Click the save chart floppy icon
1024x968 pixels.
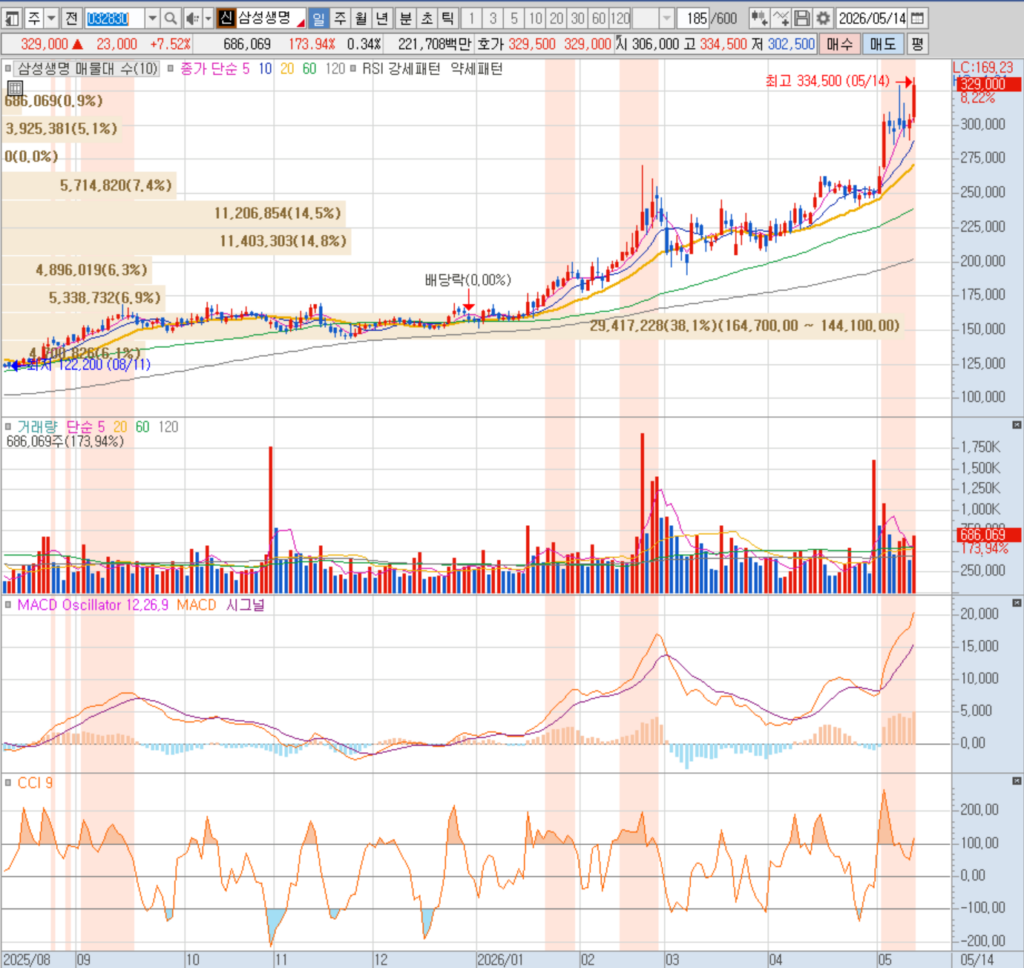[802, 18]
